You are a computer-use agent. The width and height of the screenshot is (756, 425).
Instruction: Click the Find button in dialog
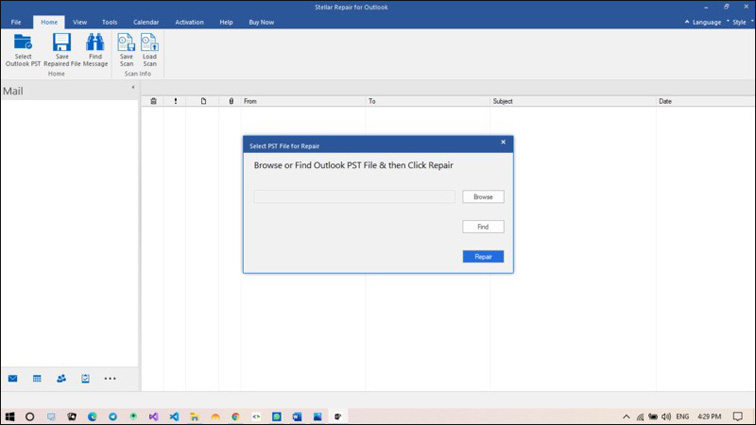coord(483,227)
